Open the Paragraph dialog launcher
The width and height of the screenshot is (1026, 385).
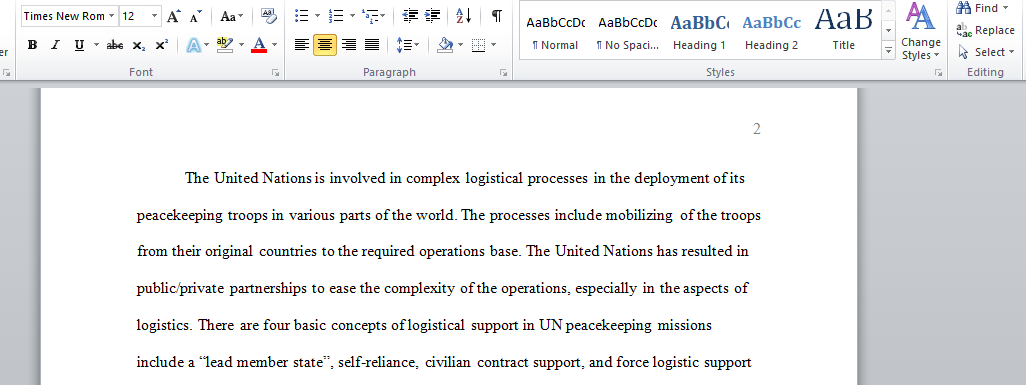tap(503, 73)
